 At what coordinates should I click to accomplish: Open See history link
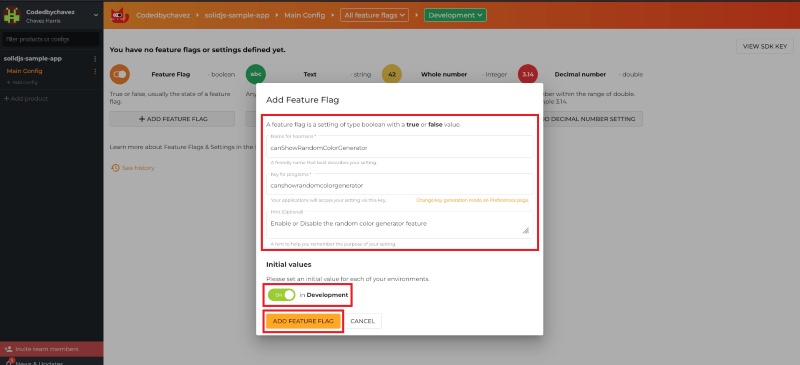click(138, 168)
